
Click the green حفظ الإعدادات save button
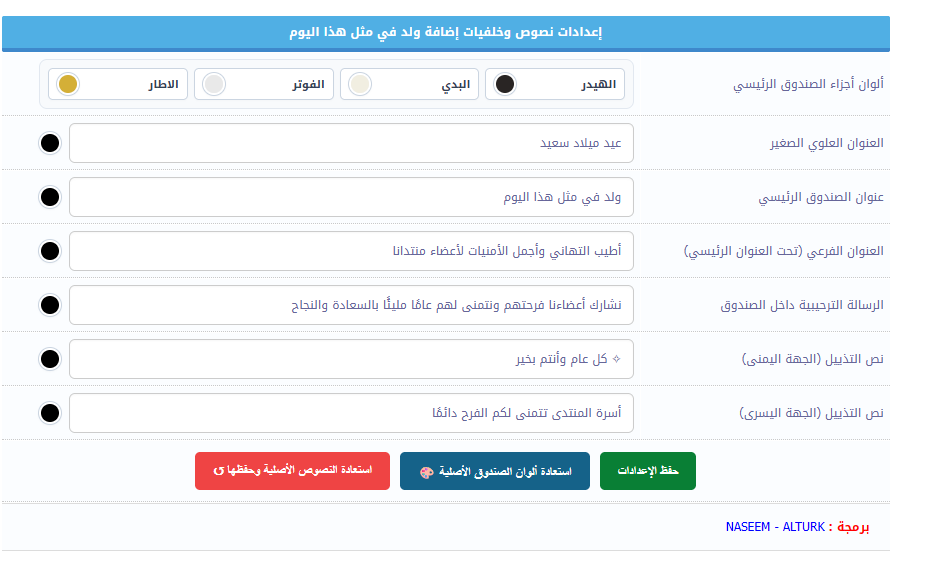[647, 471]
